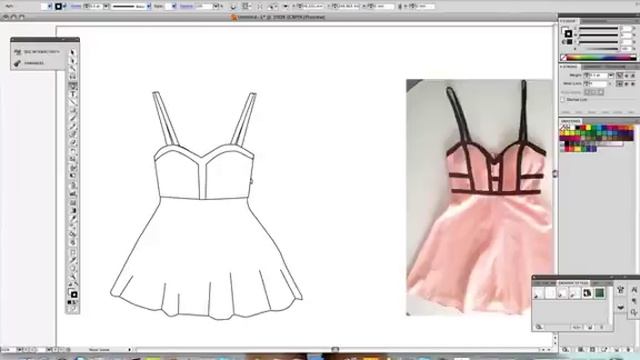The image size is (640, 360).
Task: Enable the Dashed Line checkbox
Action: pyautogui.click(x=563, y=100)
